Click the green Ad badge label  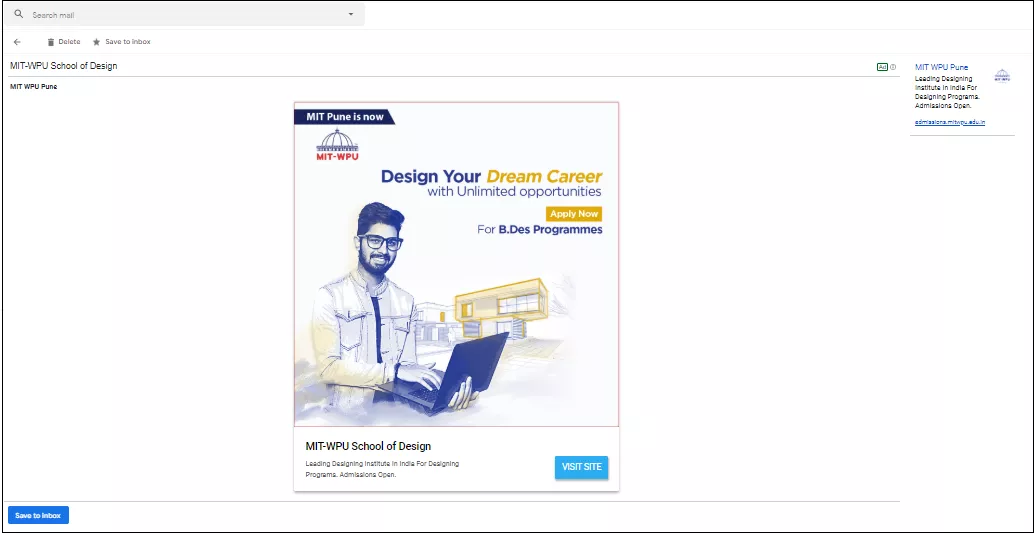point(882,67)
